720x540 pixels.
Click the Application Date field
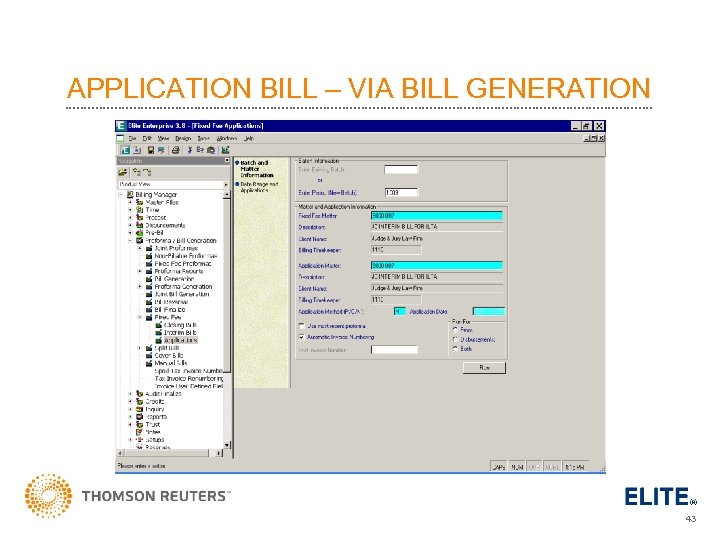489,312
